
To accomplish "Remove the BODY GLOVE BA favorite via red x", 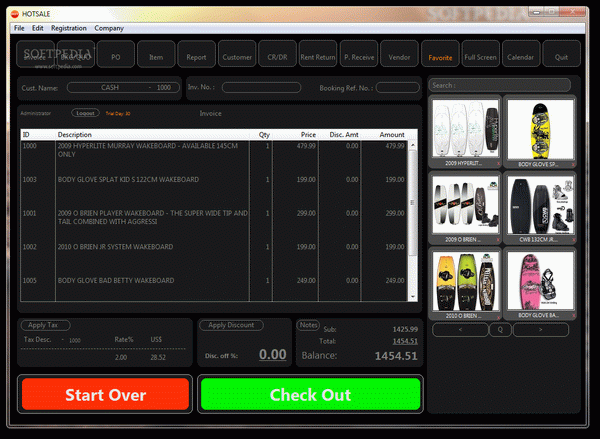I will point(573,316).
